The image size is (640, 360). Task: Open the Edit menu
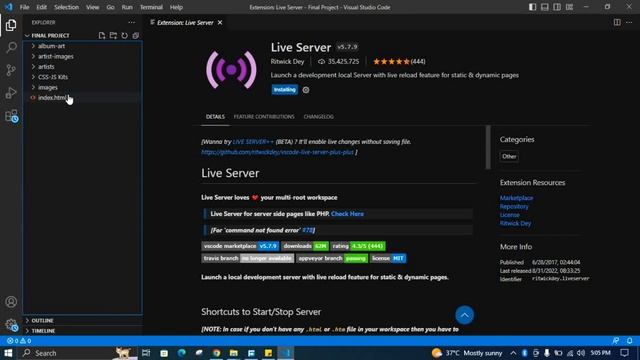(x=41, y=7)
